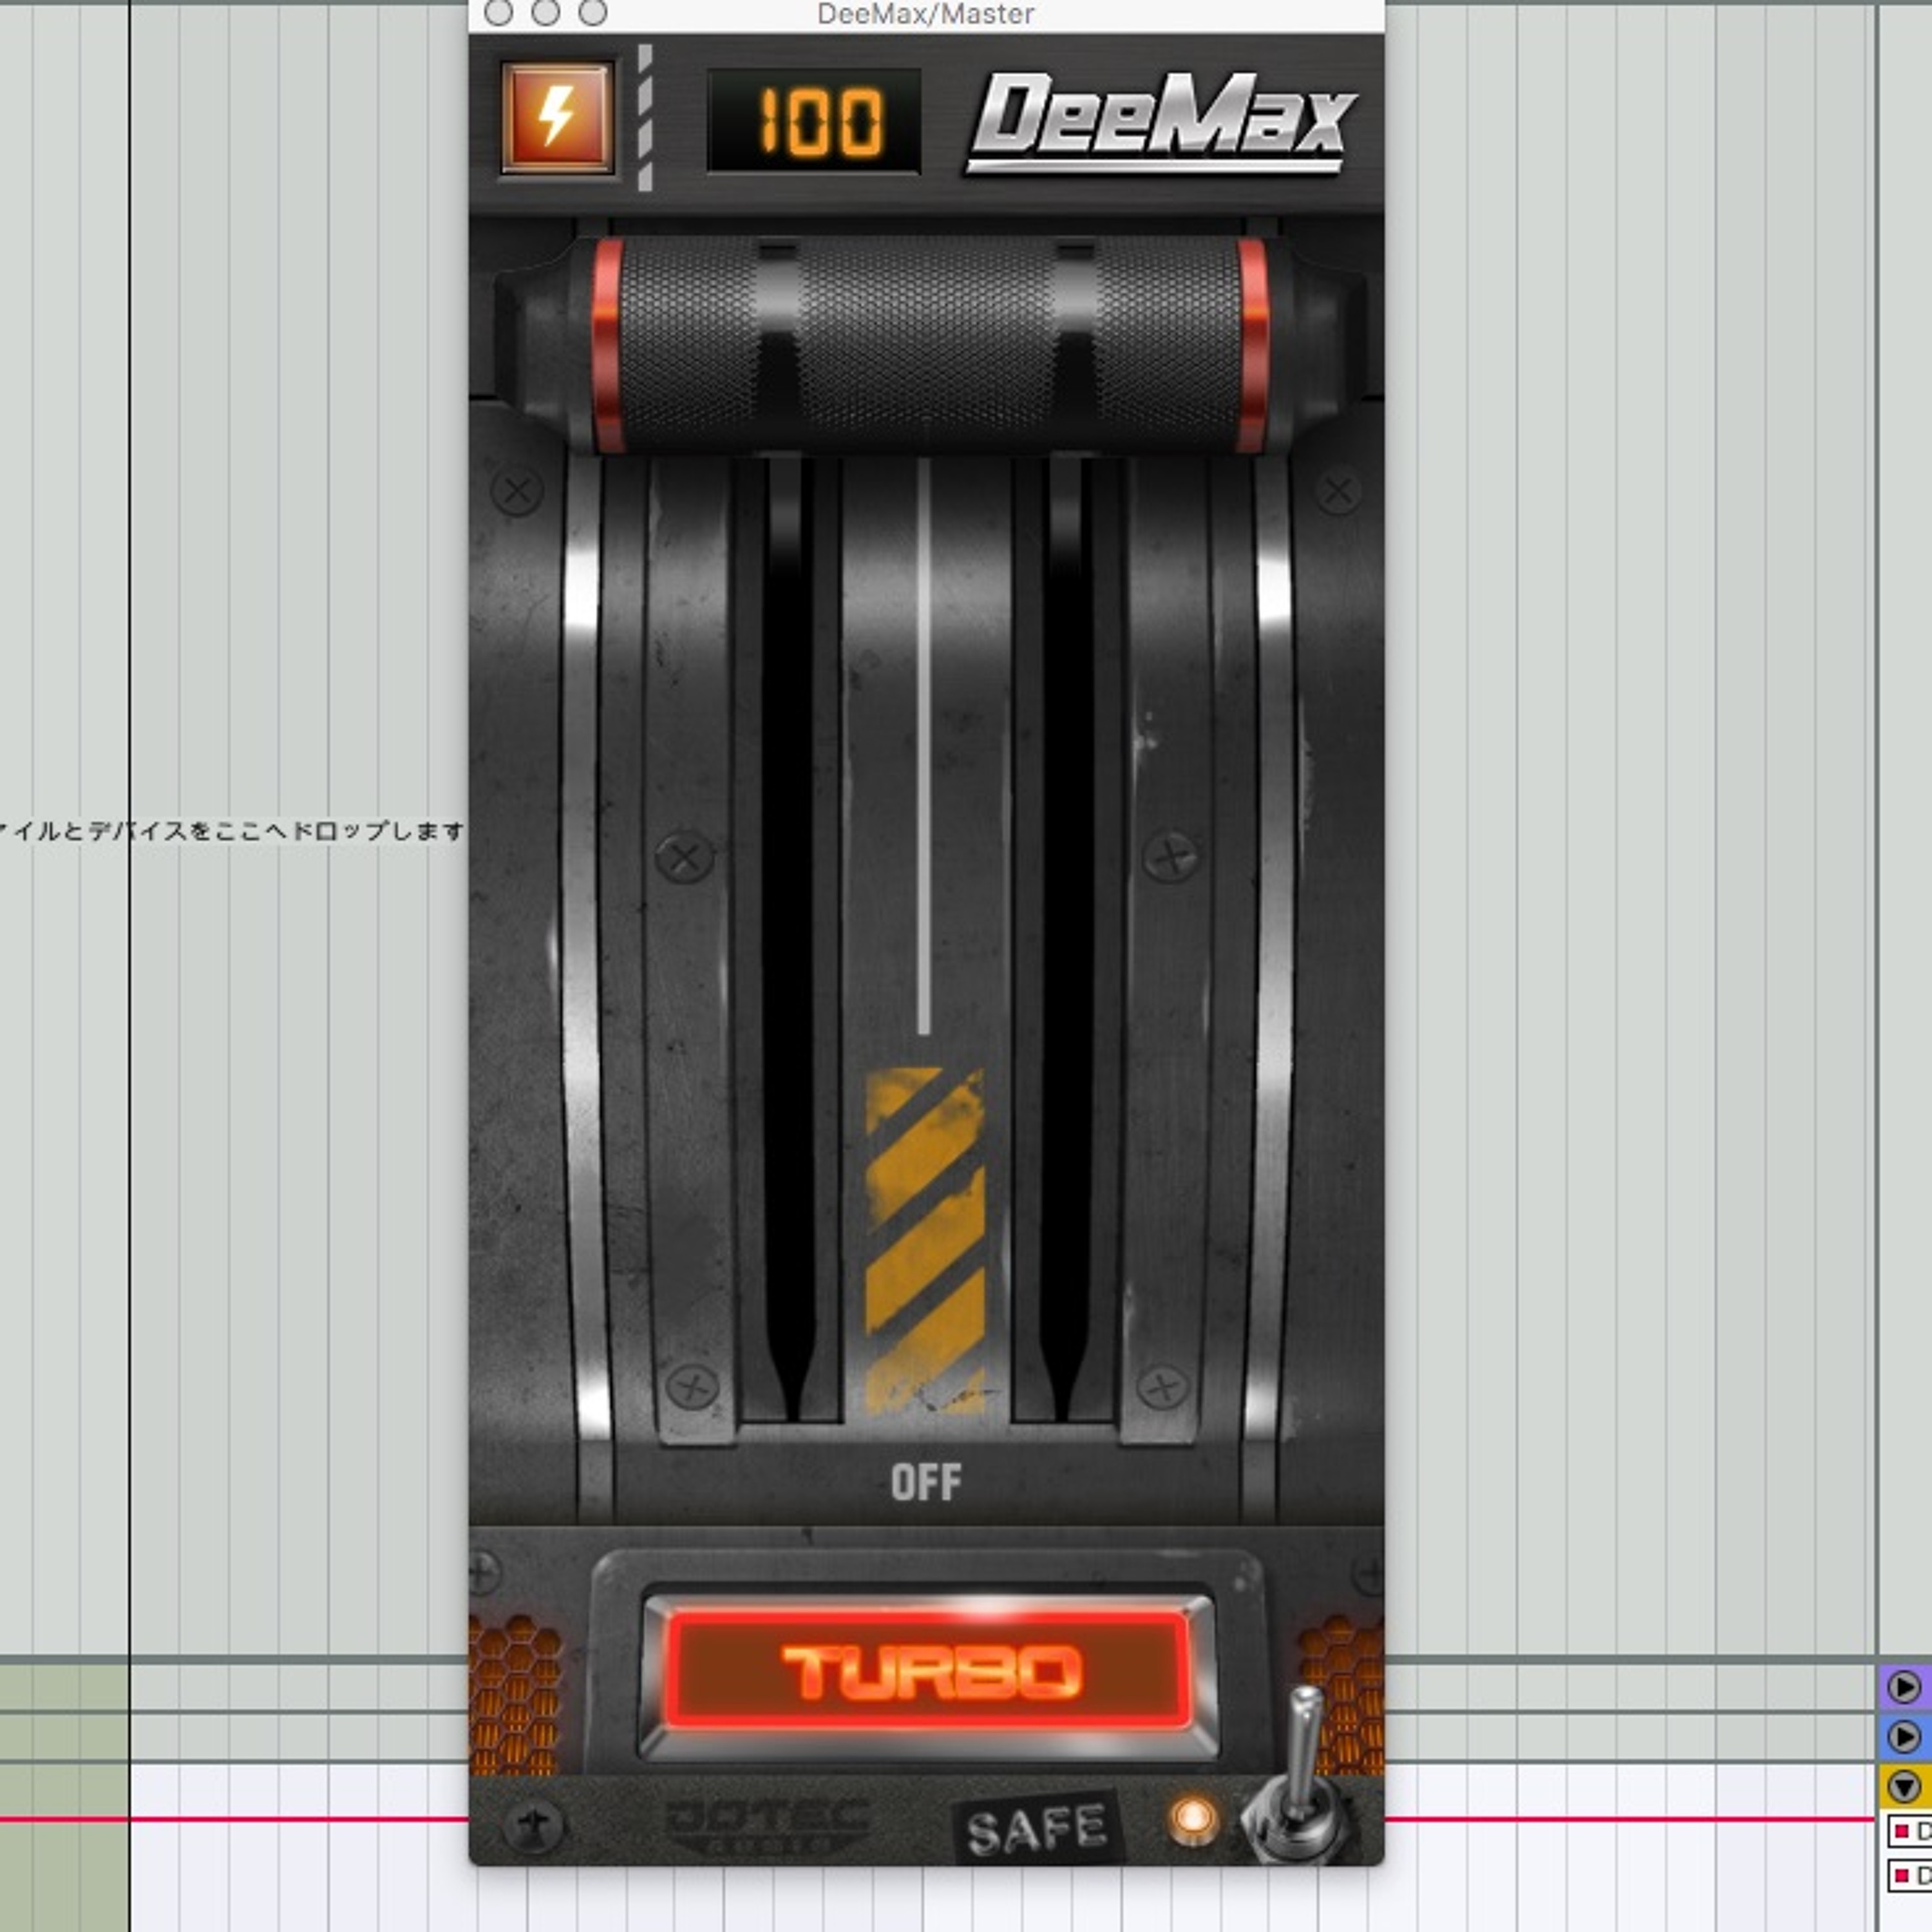Close the DeeMax plugin window
The height and width of the screenshot is (1932, 1932).
click(x=498, y=13)
